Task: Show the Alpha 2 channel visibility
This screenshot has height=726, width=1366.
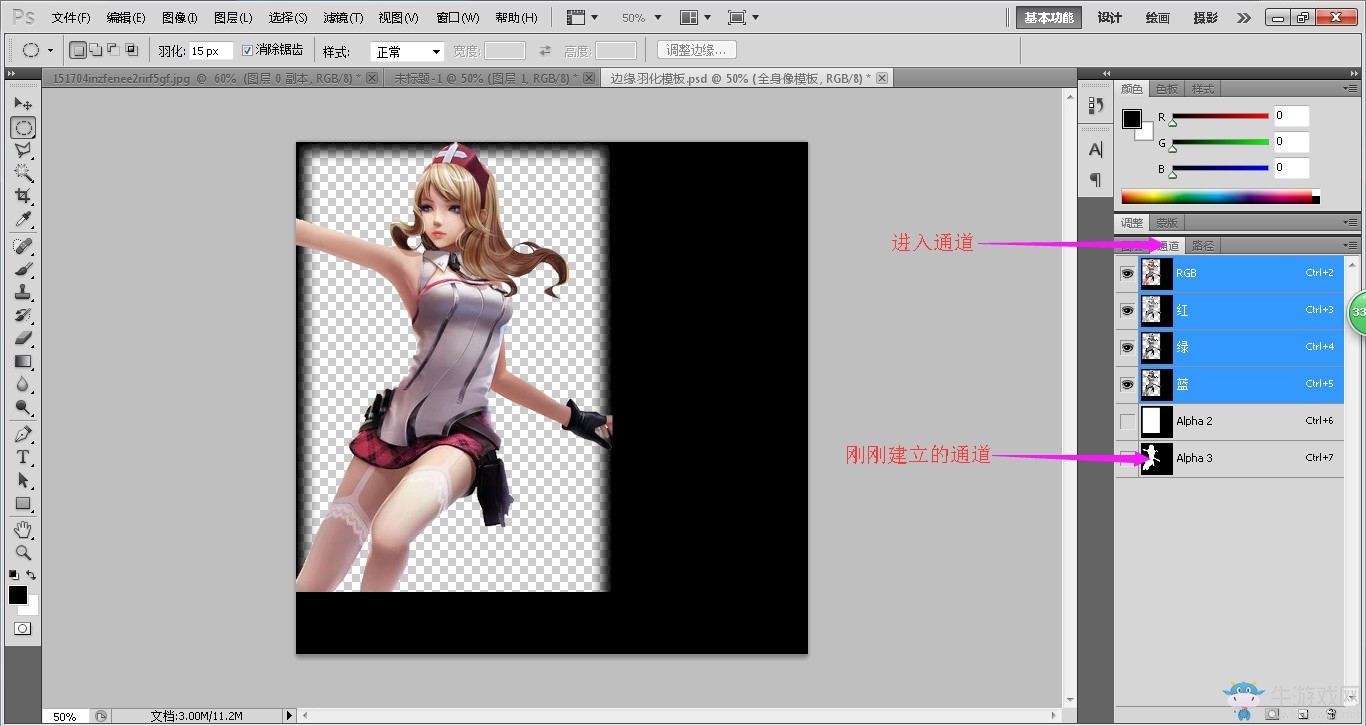Action: pyautogui.click(x=1127, y=421)
